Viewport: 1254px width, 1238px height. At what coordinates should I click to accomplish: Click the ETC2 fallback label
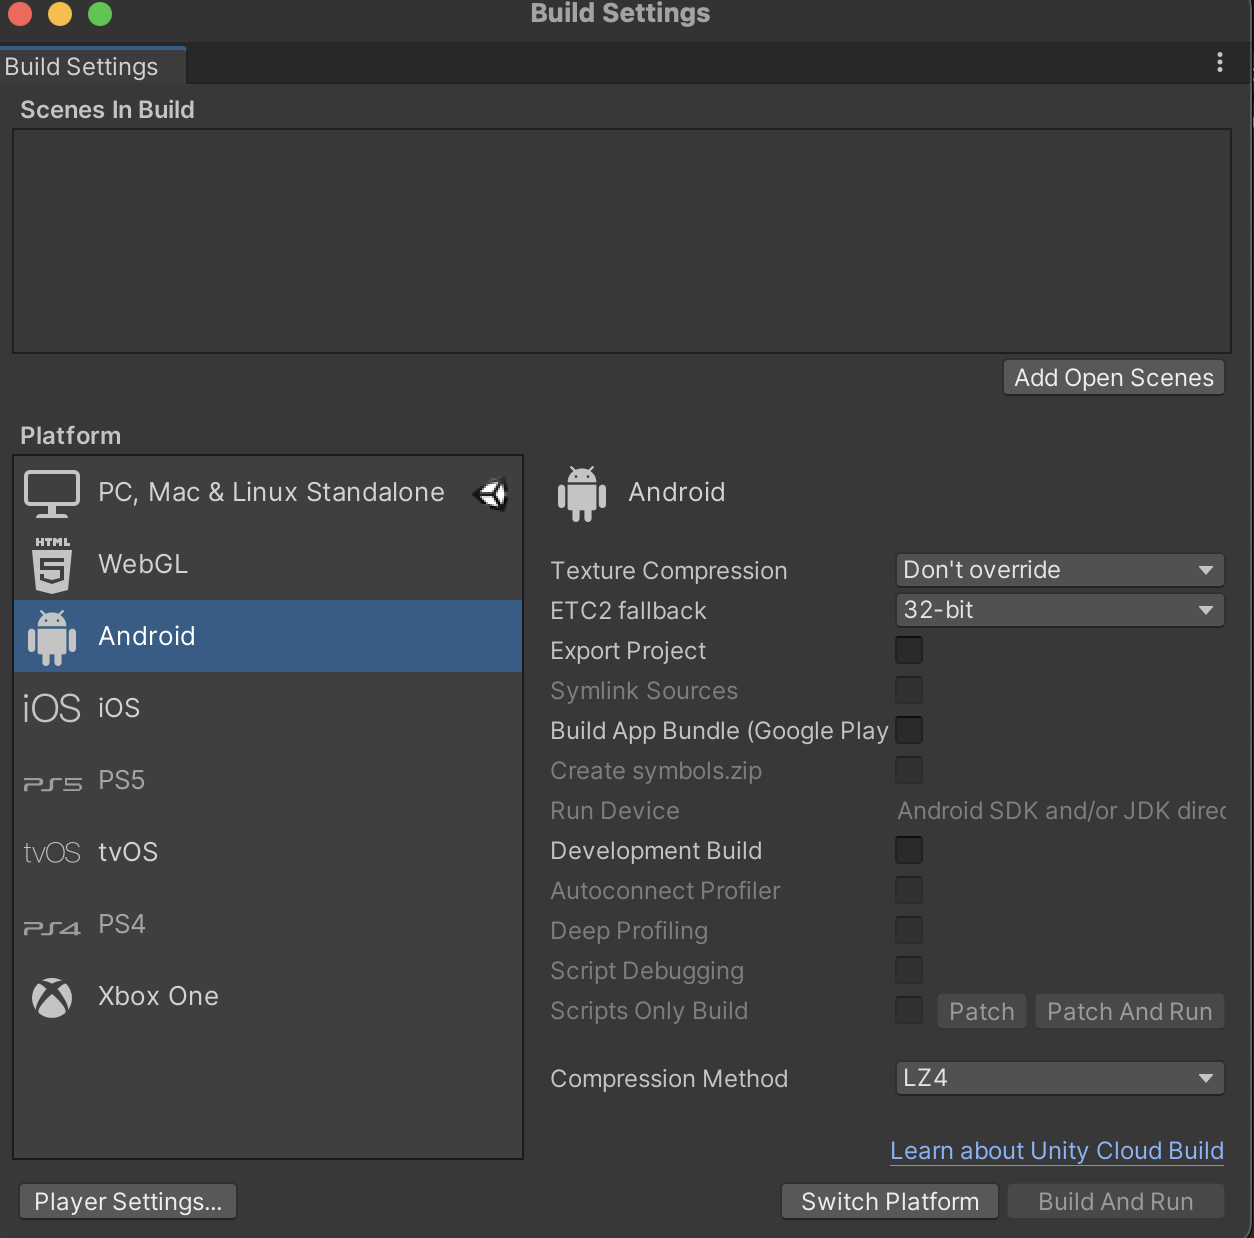(628, 611)
